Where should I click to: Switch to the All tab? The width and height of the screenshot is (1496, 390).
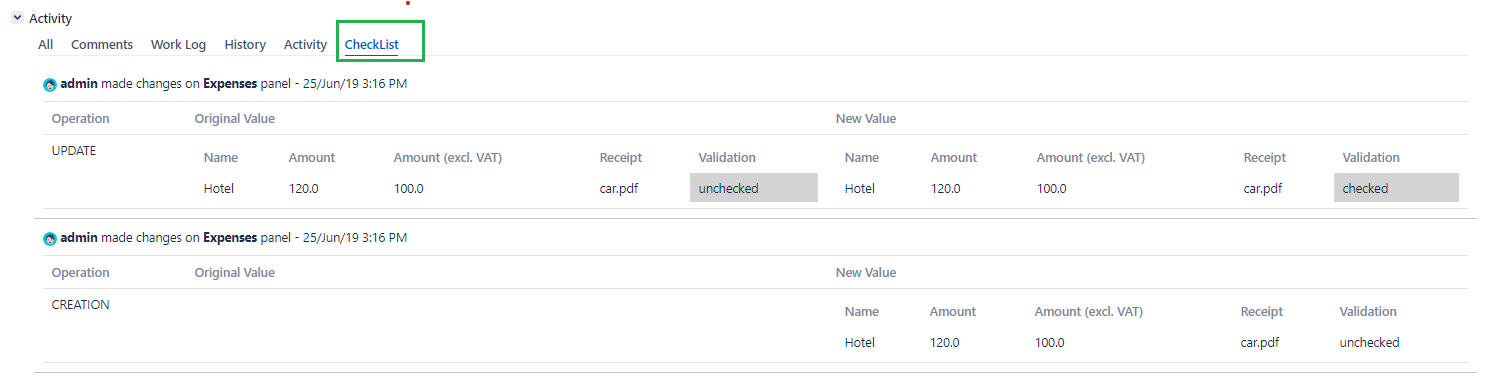pos(46,44)
